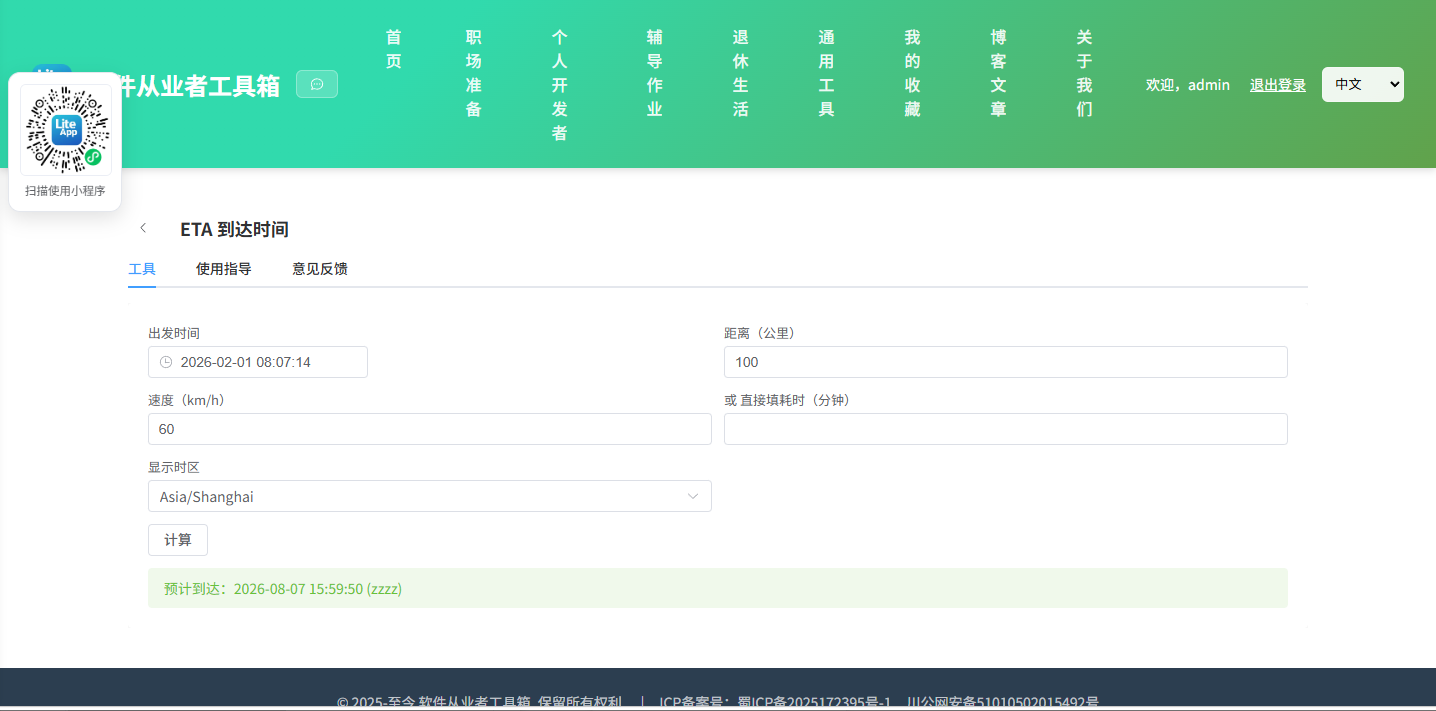Click the chat bubble icon beside the site title
Viewport: 1436px width, 711px height.
(x=317, y=84)
